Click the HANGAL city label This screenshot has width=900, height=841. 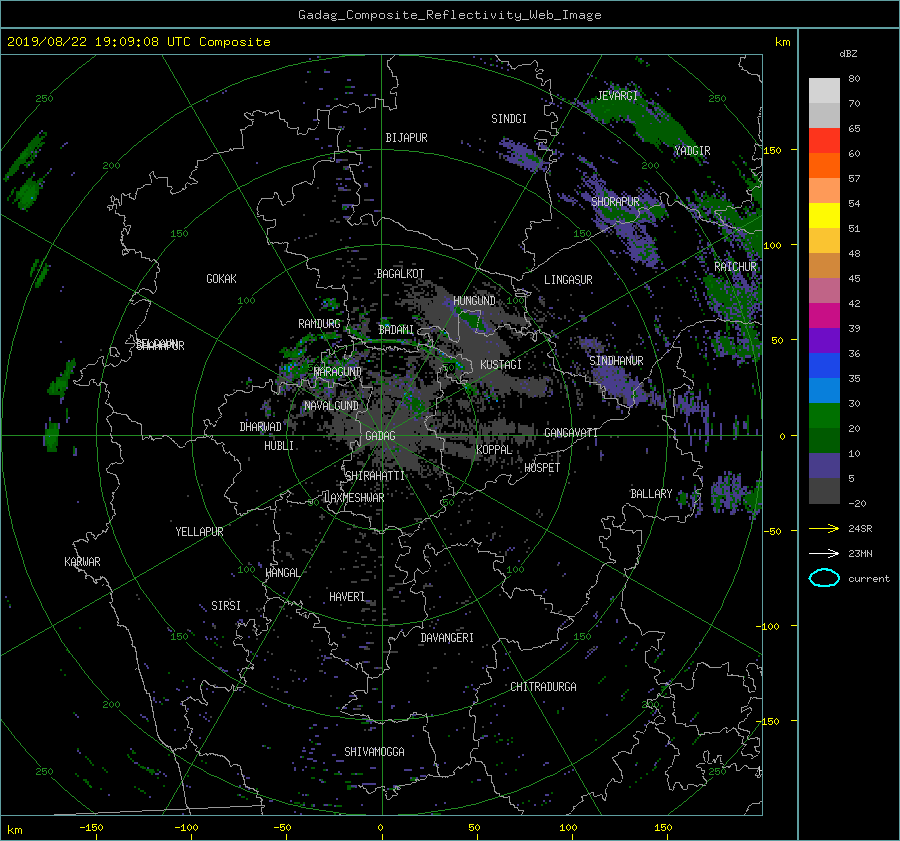[x=282, y=573]
